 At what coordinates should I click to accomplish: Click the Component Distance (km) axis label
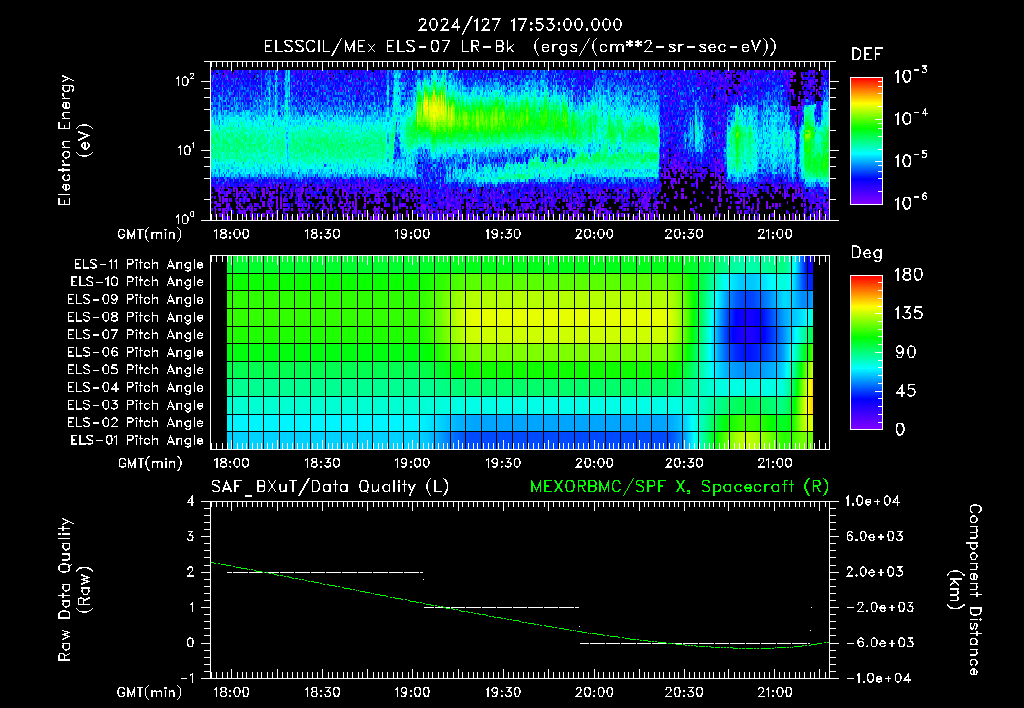pos(965,589)
